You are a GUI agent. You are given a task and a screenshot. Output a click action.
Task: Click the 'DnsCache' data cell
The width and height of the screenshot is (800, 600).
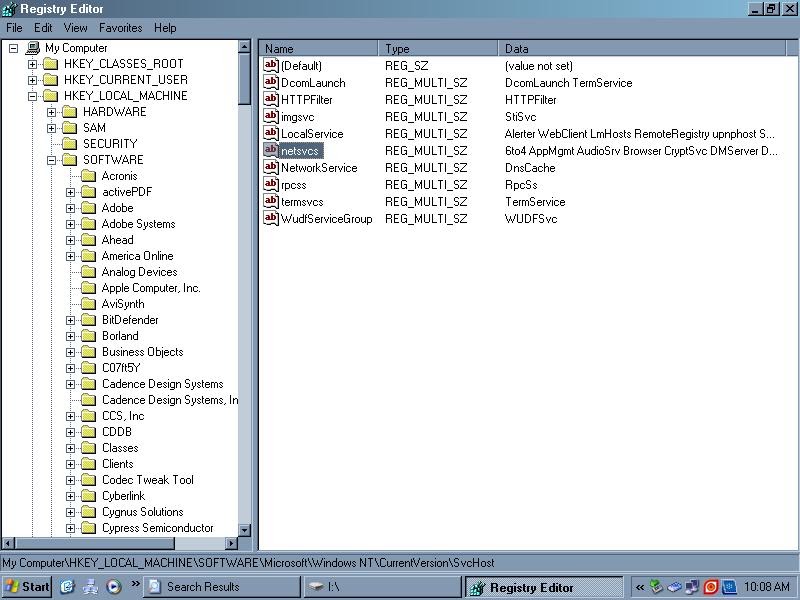[x=530, y=168]
